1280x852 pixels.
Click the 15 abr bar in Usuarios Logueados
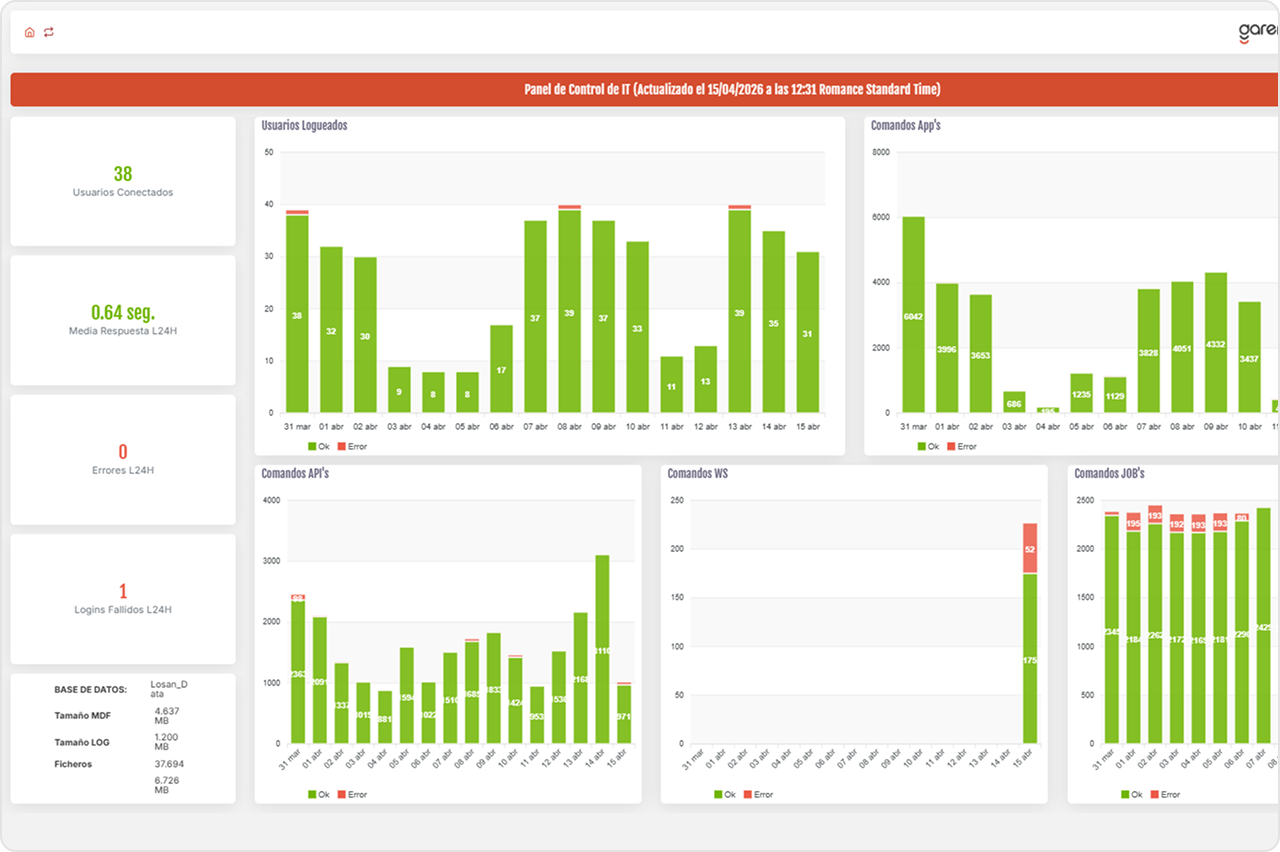pyautogui.click(x=808, y=331)
